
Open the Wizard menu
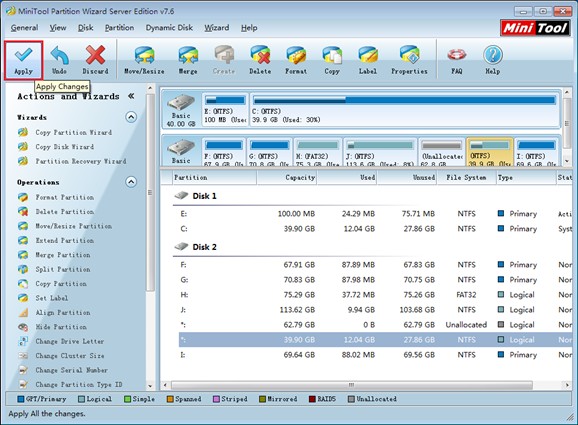[217, 28]
